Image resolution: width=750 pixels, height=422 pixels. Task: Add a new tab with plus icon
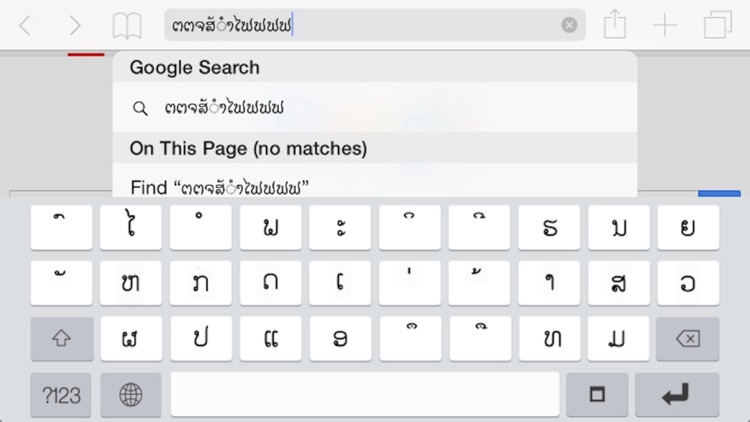[665, 25]
